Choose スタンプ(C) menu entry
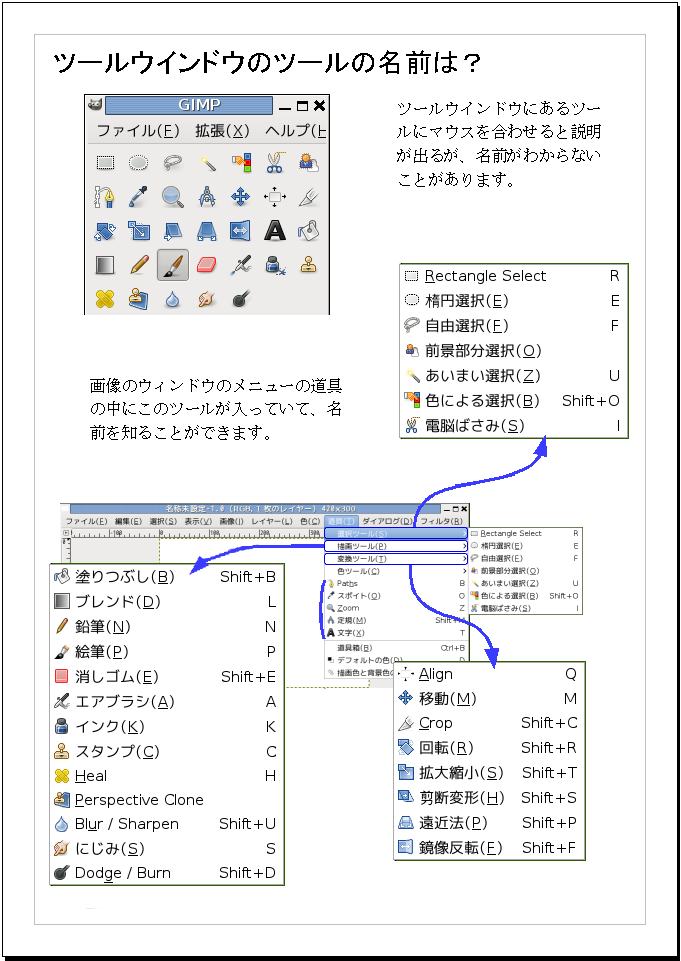 click(x=165, y=751)
